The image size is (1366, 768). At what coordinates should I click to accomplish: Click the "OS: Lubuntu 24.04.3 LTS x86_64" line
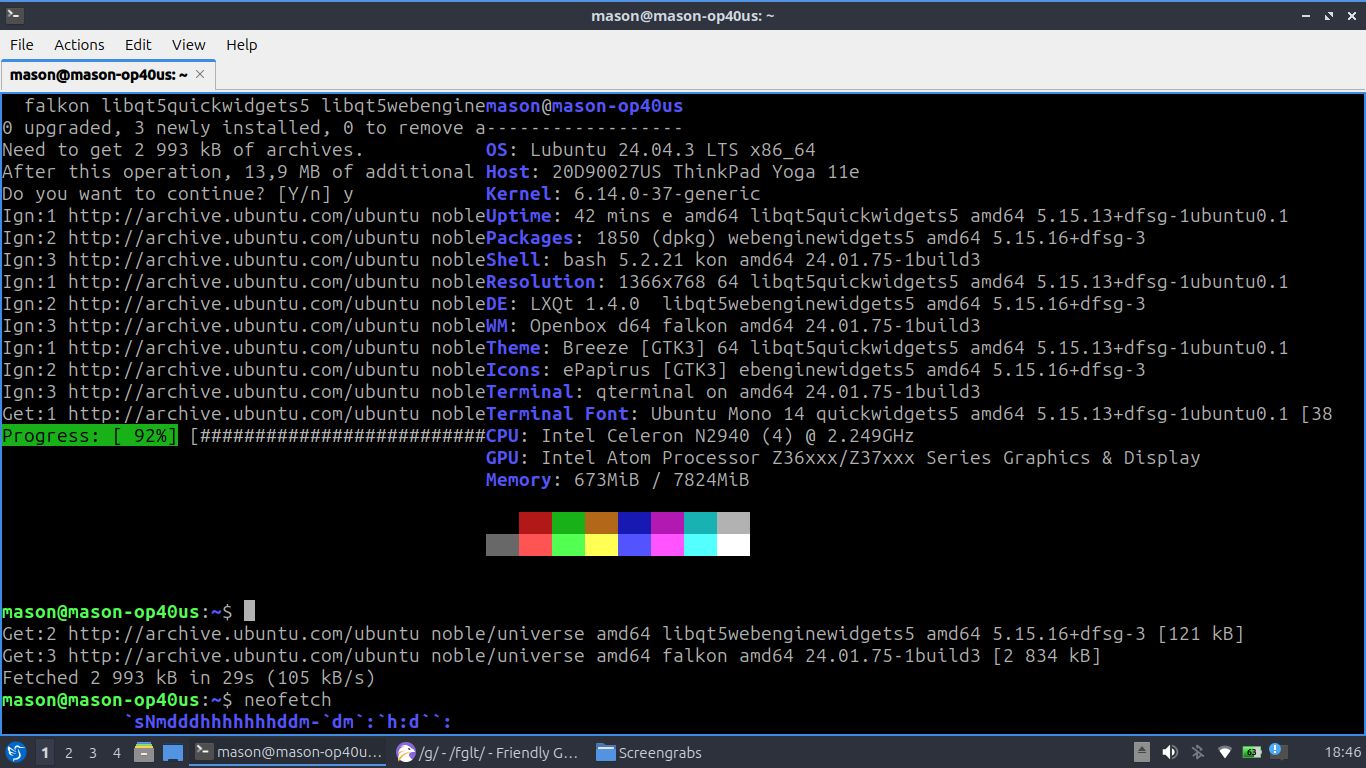click(651, 150)
